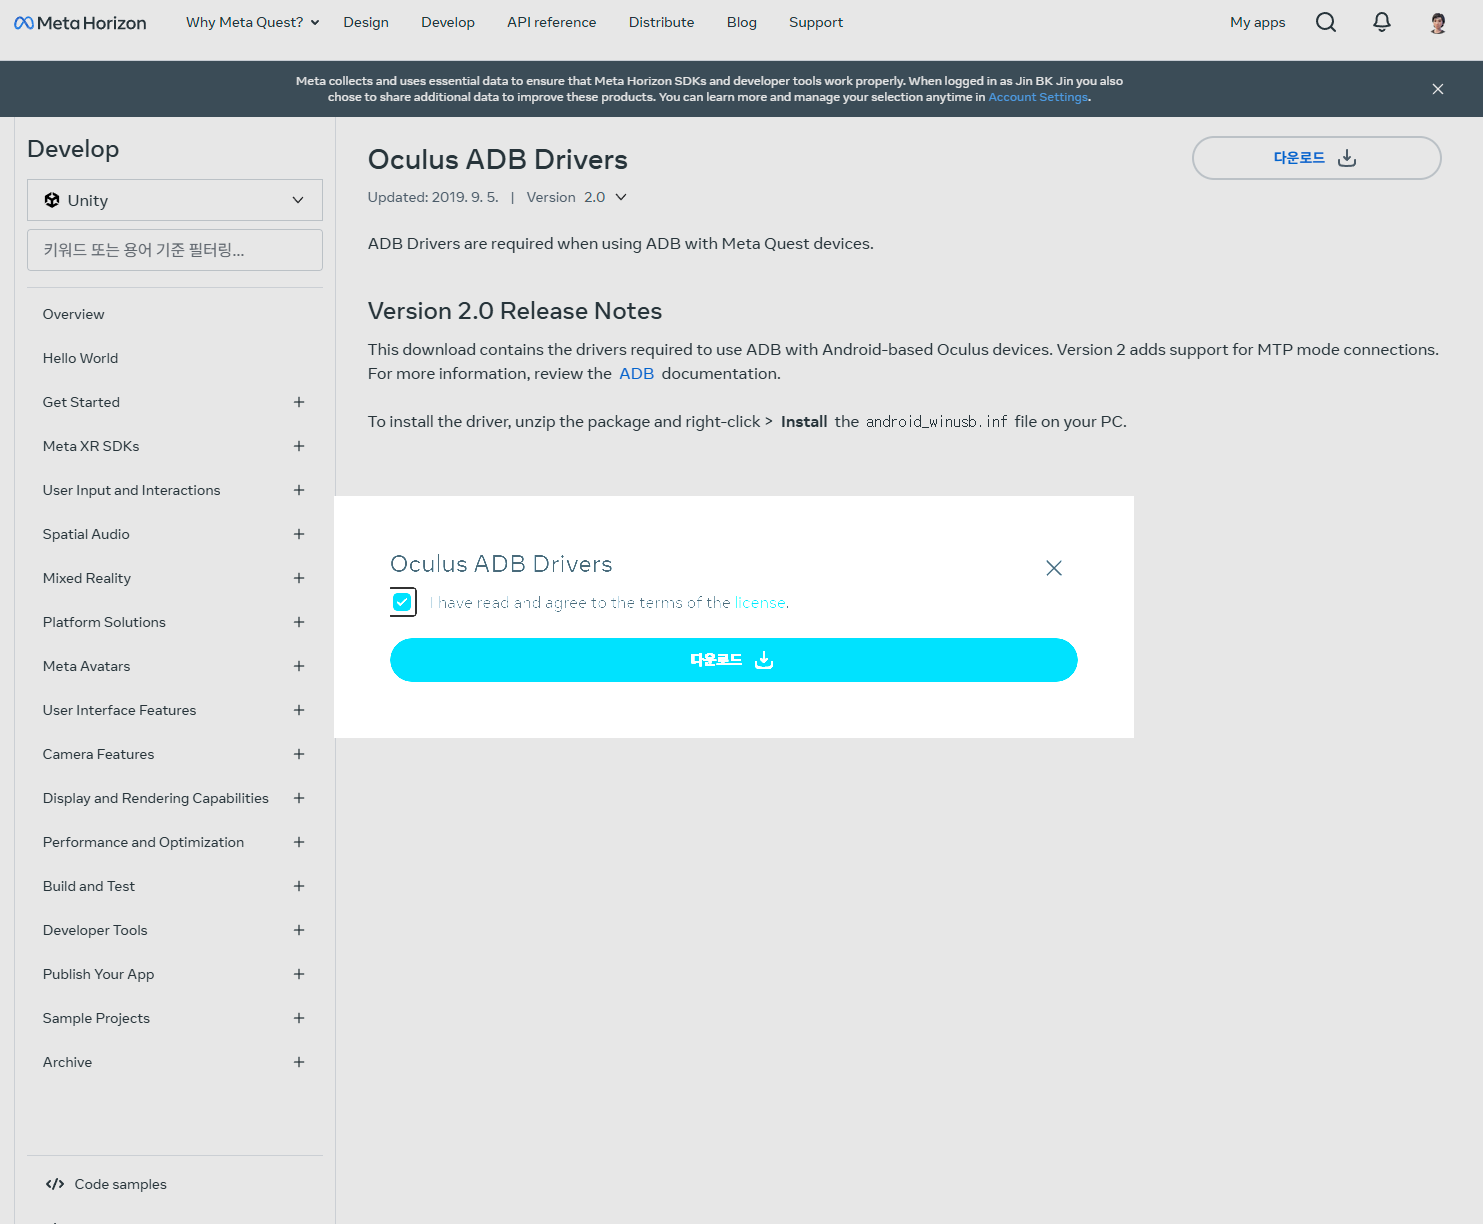
Task: Open API reference in top nav
Action: click(551, 22)
